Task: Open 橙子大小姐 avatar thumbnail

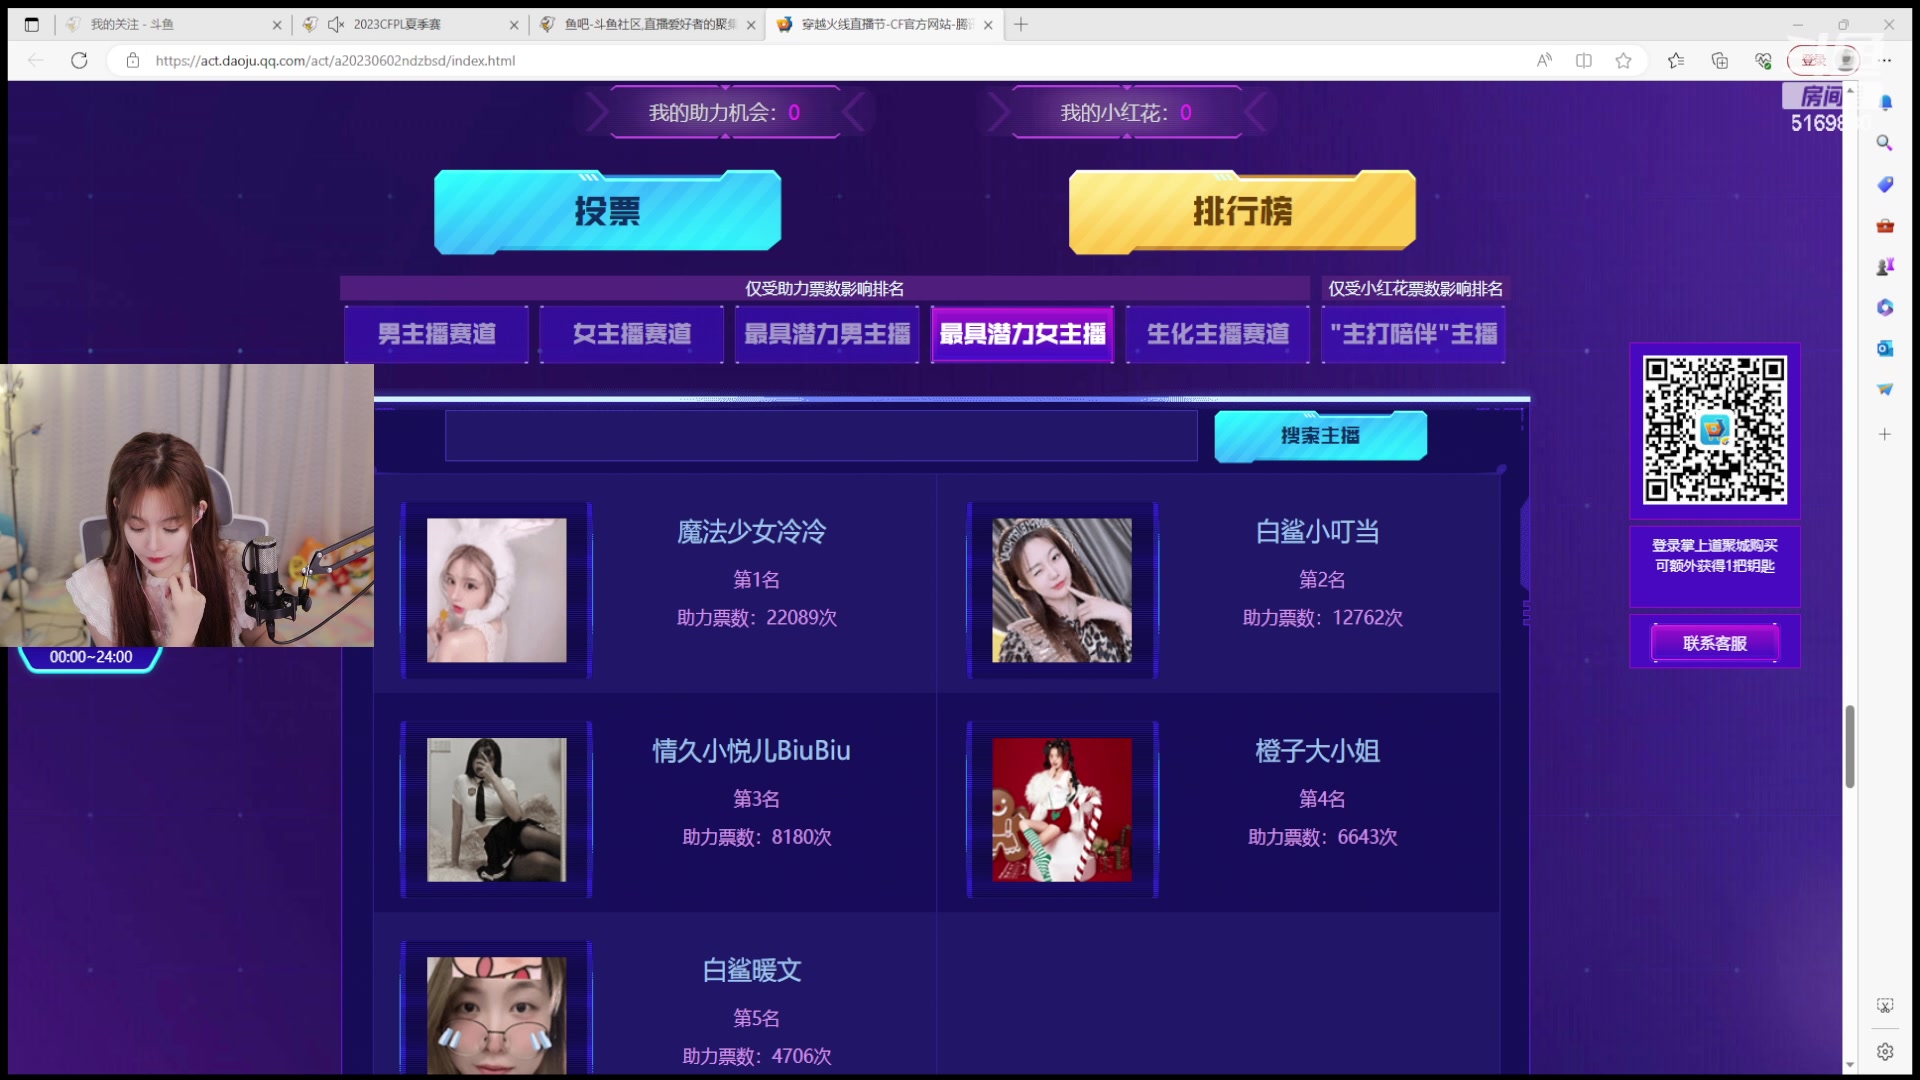Action: [1062, 810]
